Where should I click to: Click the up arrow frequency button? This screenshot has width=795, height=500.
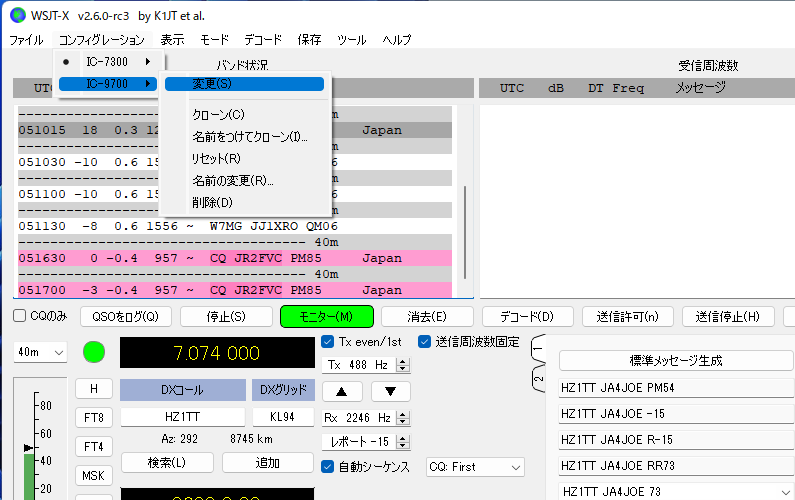coord(342,391)
